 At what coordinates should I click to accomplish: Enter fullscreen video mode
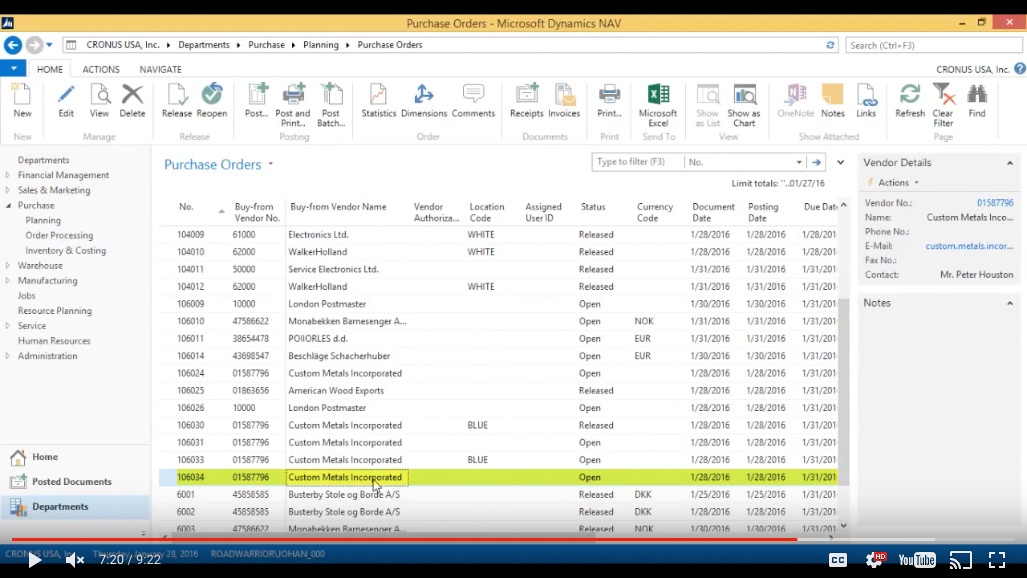[x=997, y=560]
